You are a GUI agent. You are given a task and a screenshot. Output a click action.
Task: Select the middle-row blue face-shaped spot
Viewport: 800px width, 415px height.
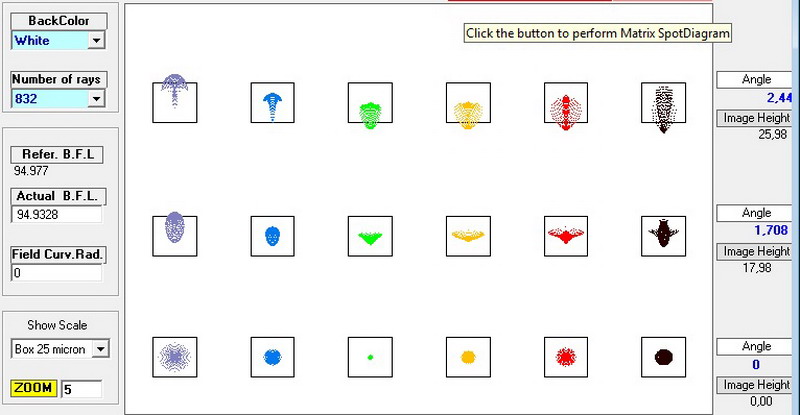pos(272,236)
